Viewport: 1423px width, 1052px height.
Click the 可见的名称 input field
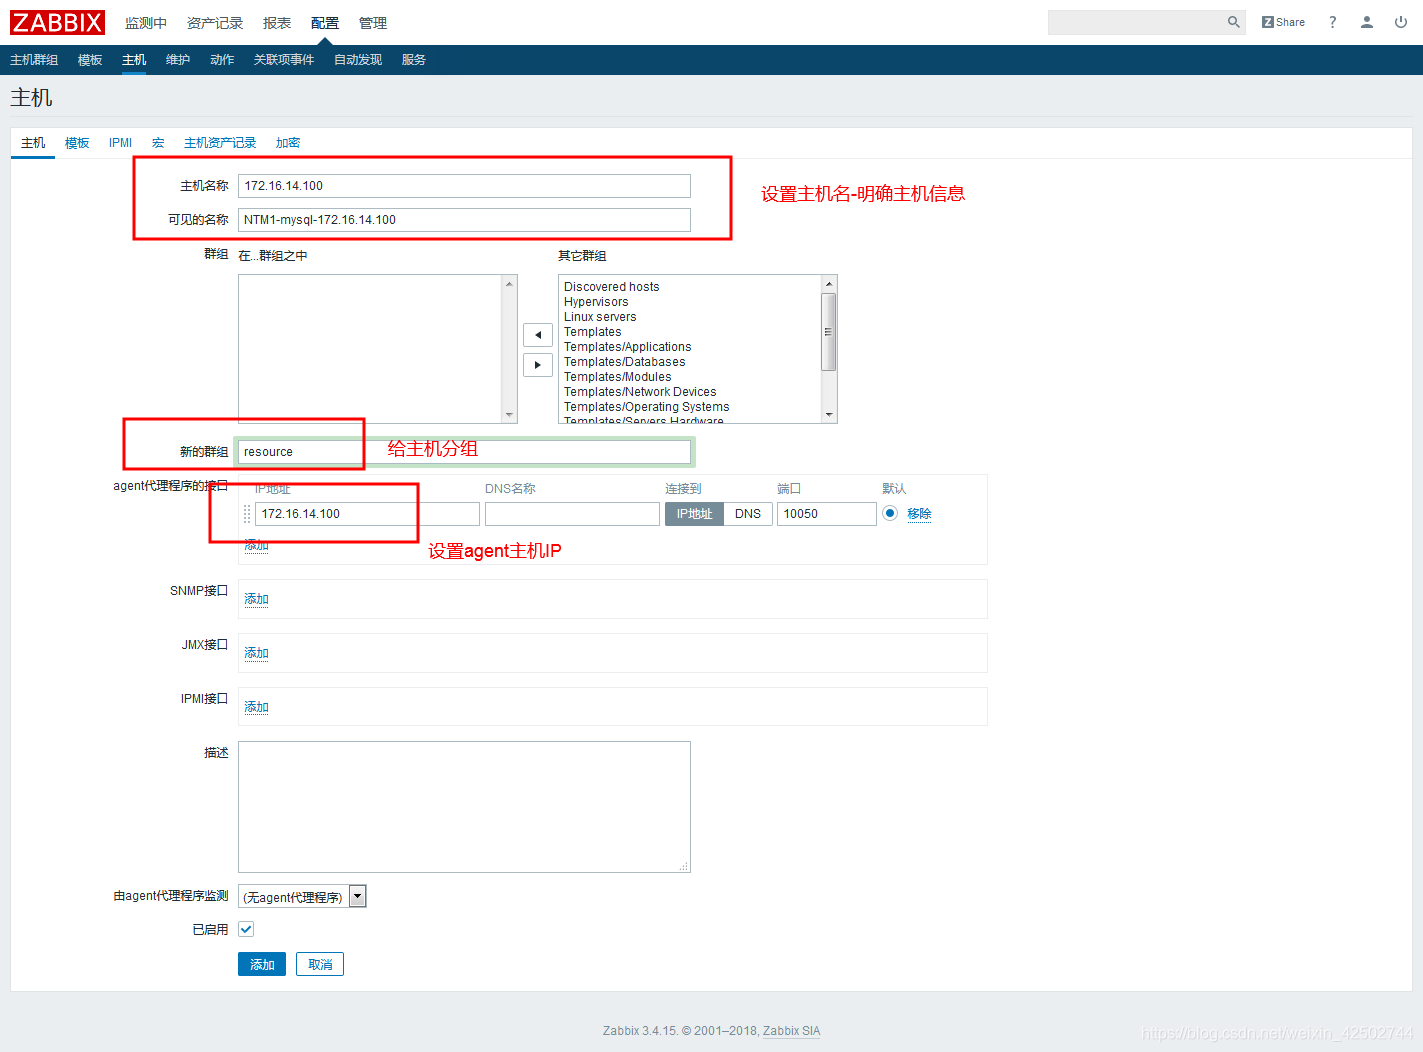coord(464,220)
